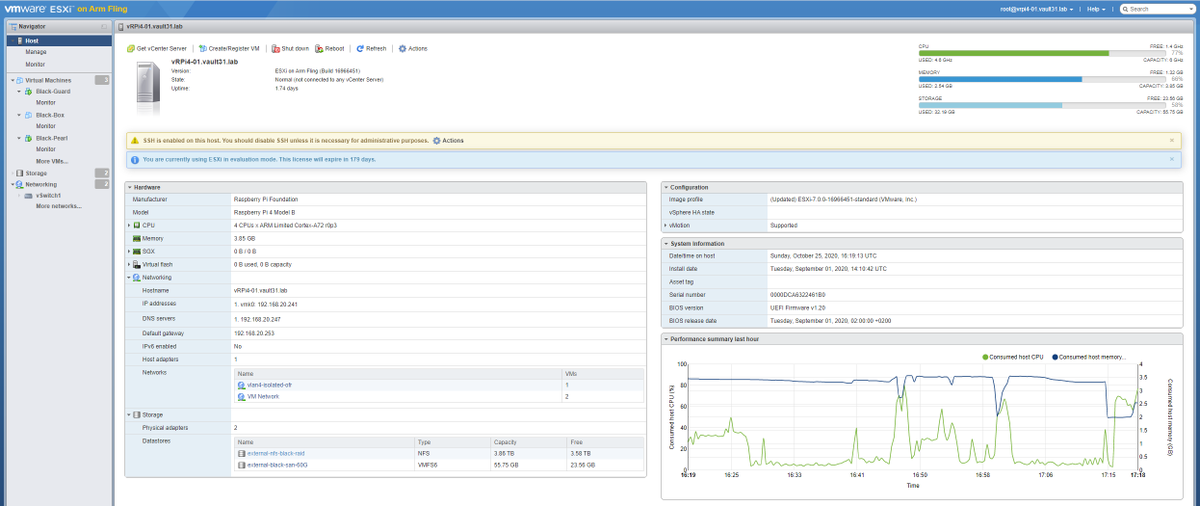Viewport: 1200px width, 506px height.
Task: Dismiss the SSH warning banner
Action: (1172, 140)
